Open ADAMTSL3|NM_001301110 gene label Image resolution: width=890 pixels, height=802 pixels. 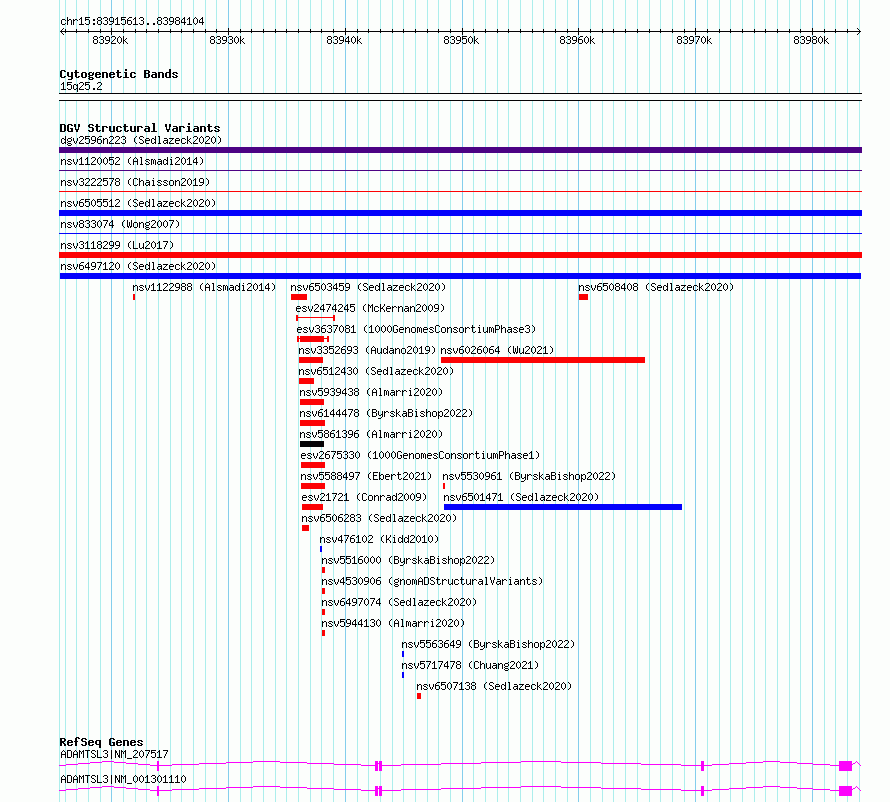tap(123, 779)
